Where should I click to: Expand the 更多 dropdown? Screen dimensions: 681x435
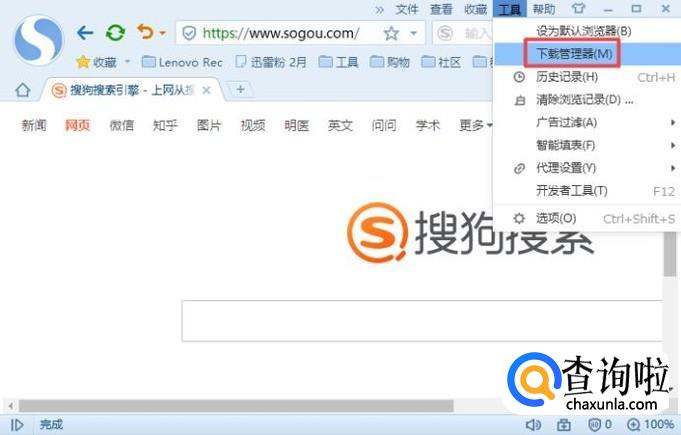pos(476,125)
